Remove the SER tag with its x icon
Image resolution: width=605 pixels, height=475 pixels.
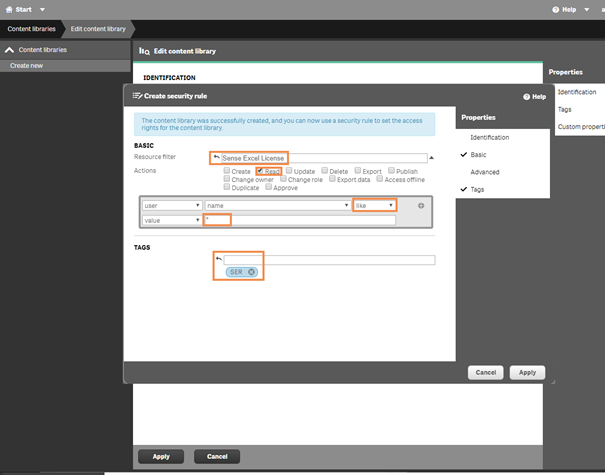coord(252,272)
